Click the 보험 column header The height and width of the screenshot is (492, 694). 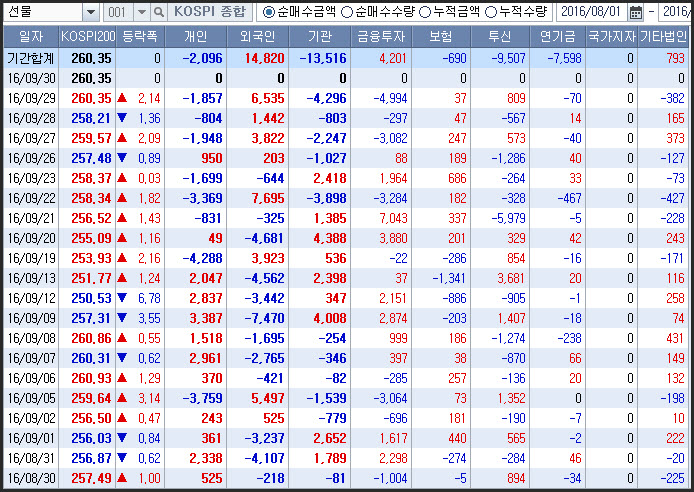coord(441,37)
